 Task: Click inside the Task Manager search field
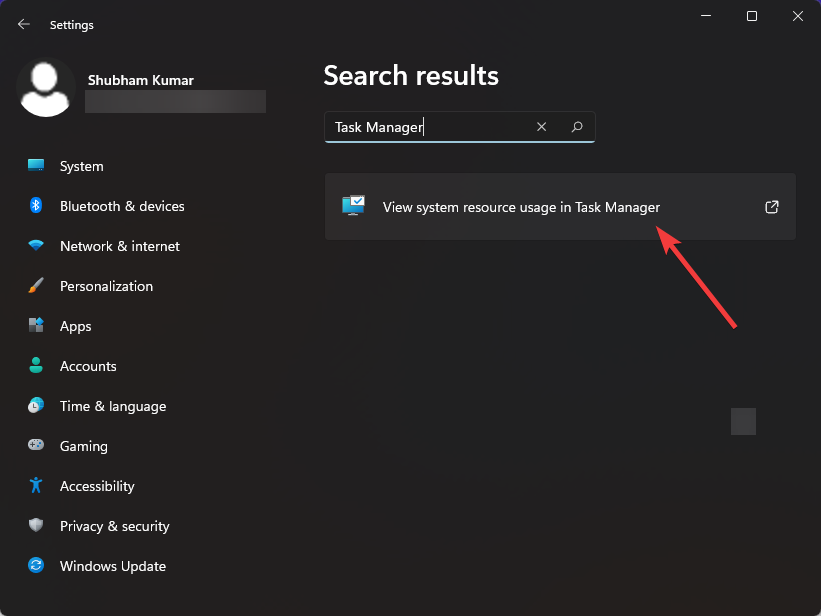coord(430,127)
